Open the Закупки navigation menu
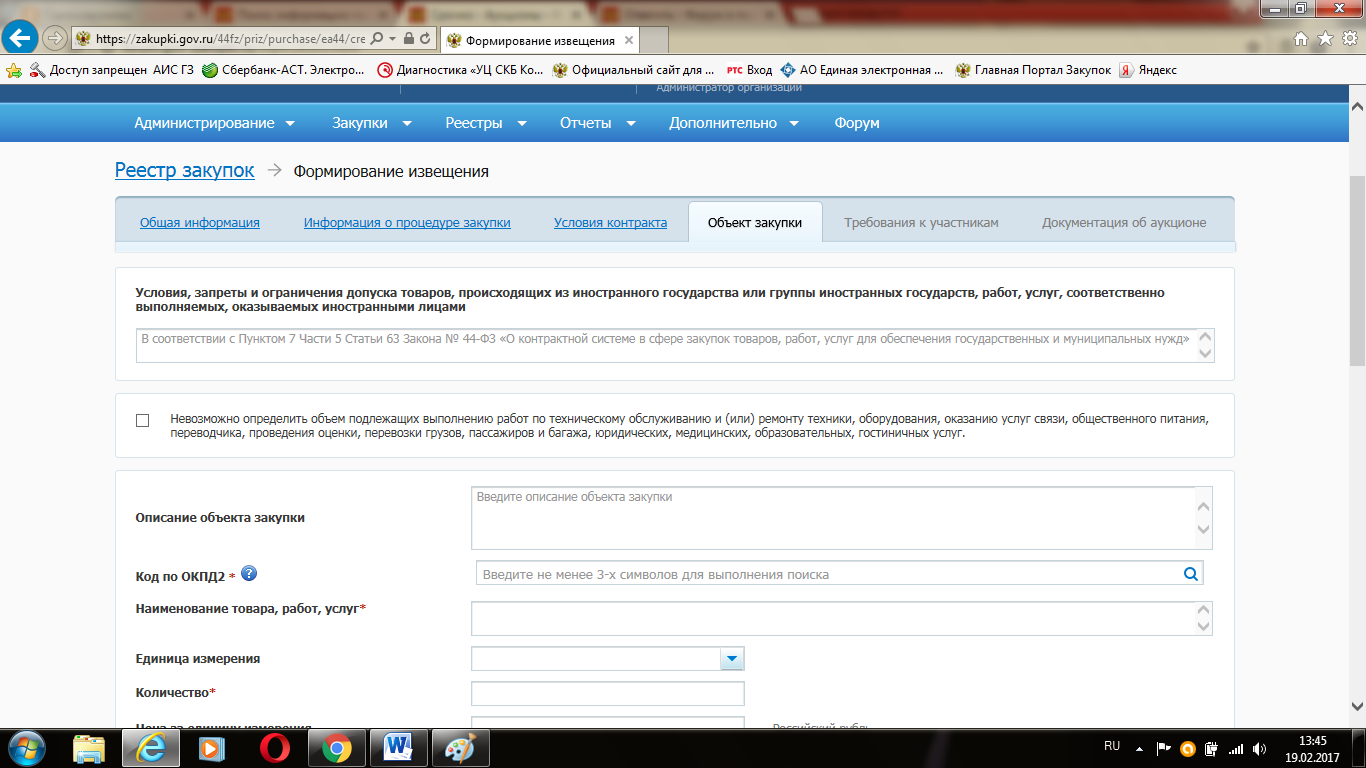The height and width of the screenshot is (768, 1366). 372,123
